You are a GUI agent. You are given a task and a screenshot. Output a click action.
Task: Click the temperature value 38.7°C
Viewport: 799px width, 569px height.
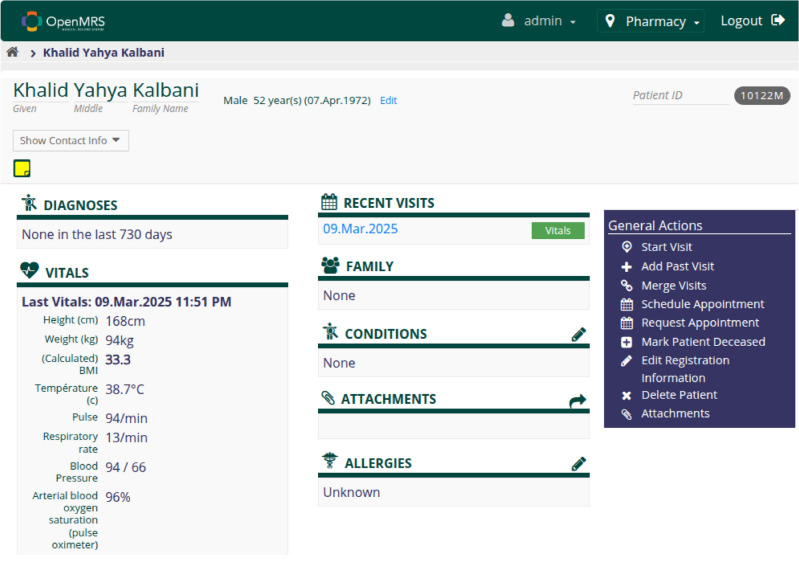(124, 390)
